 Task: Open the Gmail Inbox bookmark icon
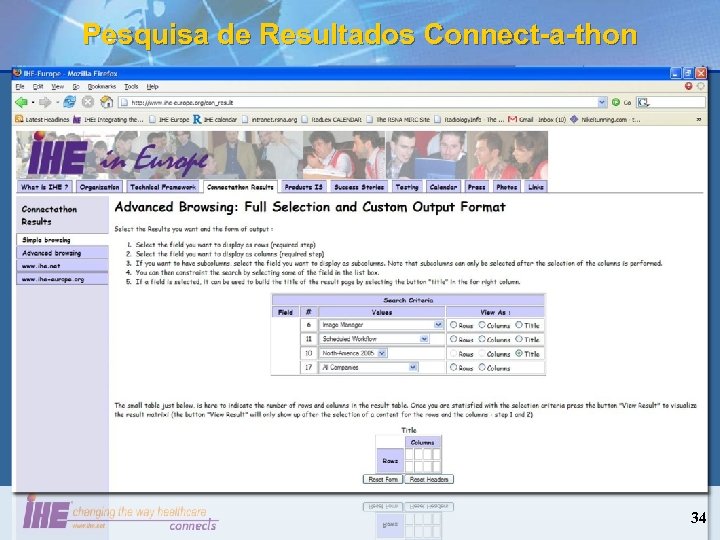[512, 119]
